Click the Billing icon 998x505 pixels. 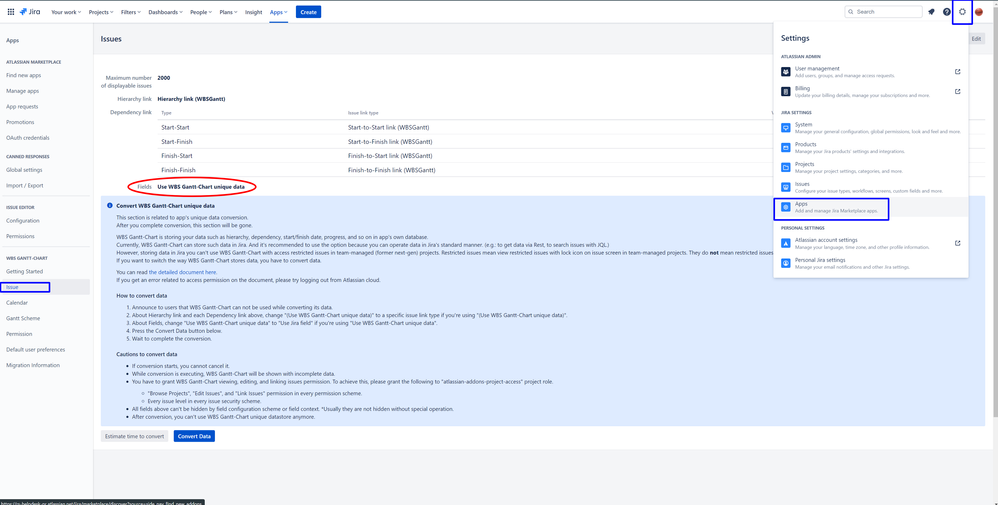coord(786,92)
